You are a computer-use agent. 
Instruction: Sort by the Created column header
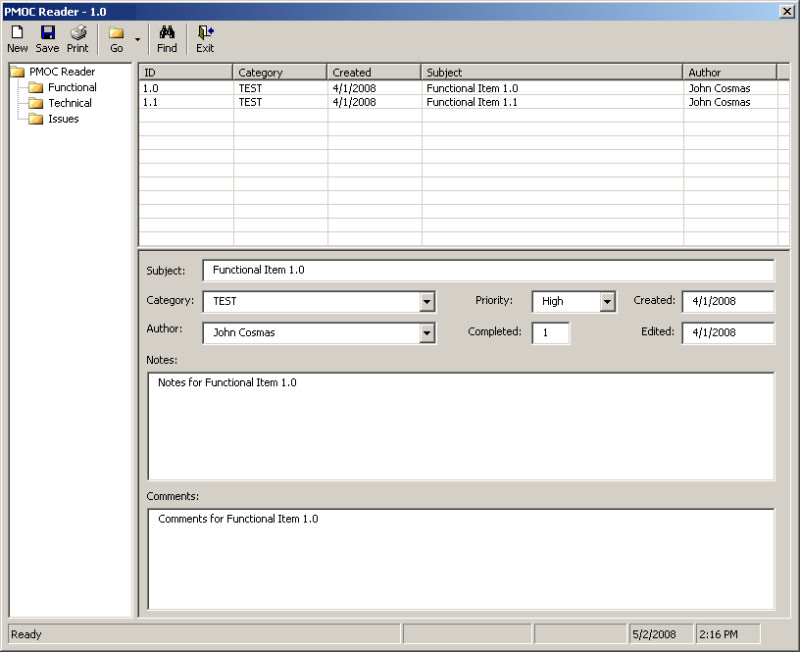click(374, 72)
